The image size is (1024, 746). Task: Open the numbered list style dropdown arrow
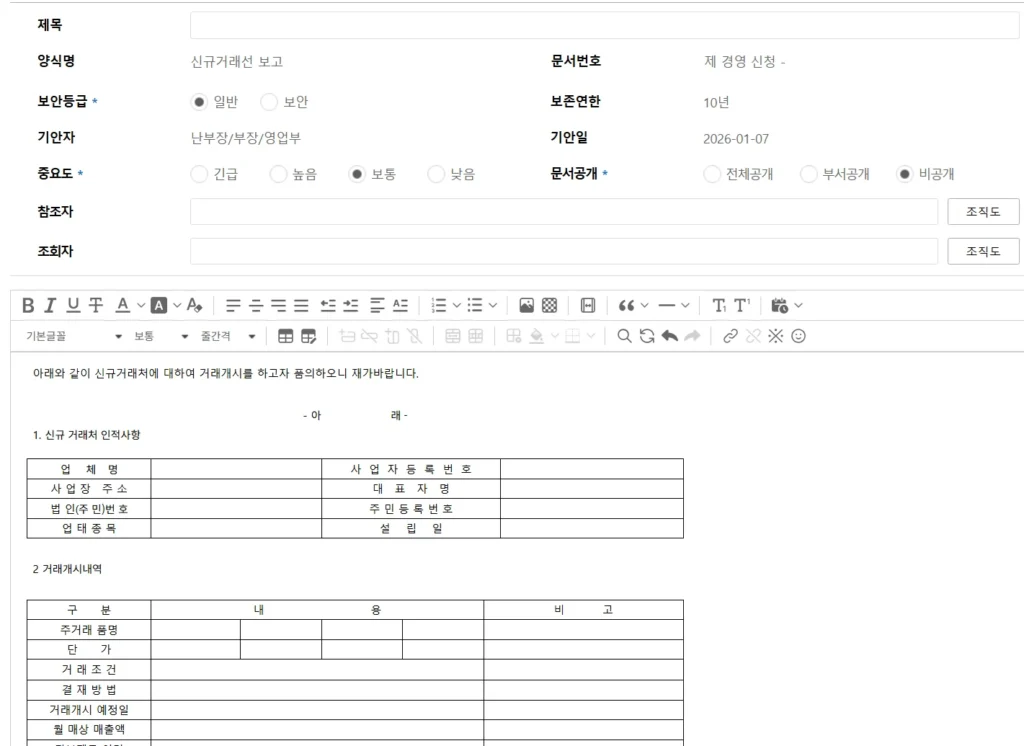[x=457, y=305]
